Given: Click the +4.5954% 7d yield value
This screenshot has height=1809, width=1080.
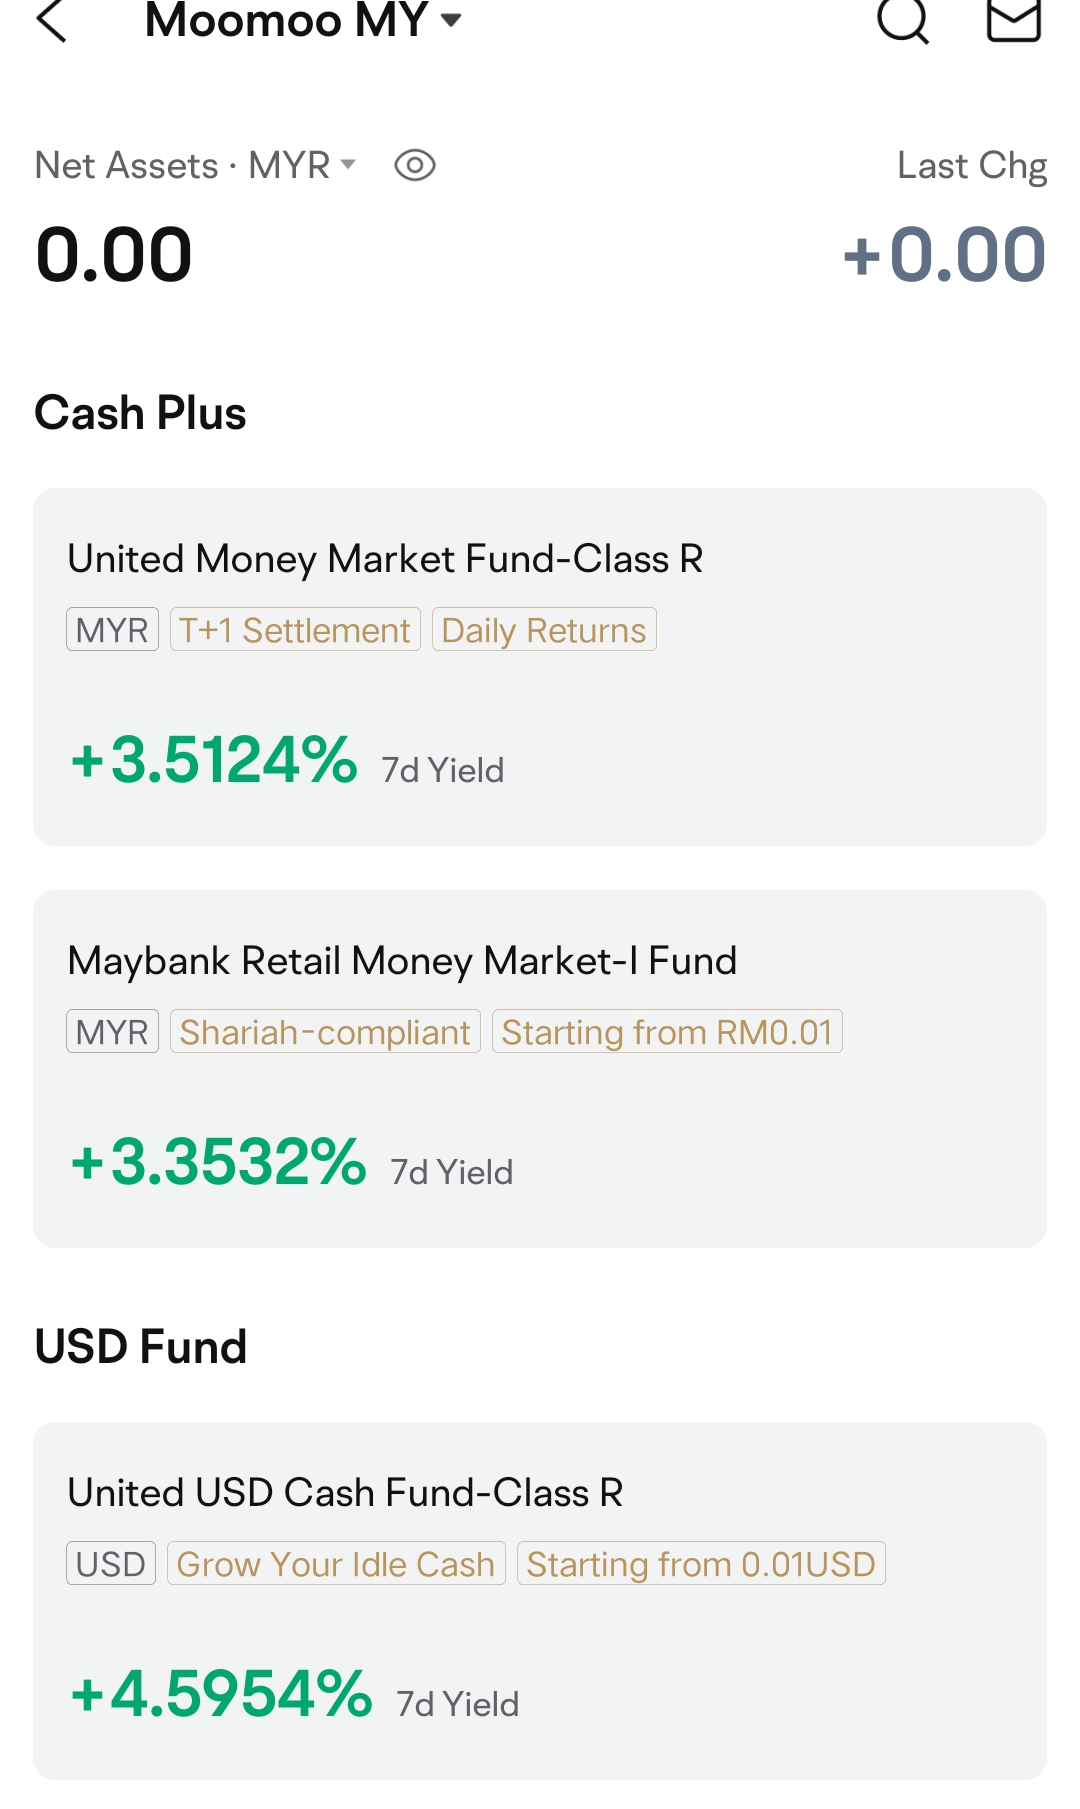Looking at the screenshot, I should pos(221,1694).
